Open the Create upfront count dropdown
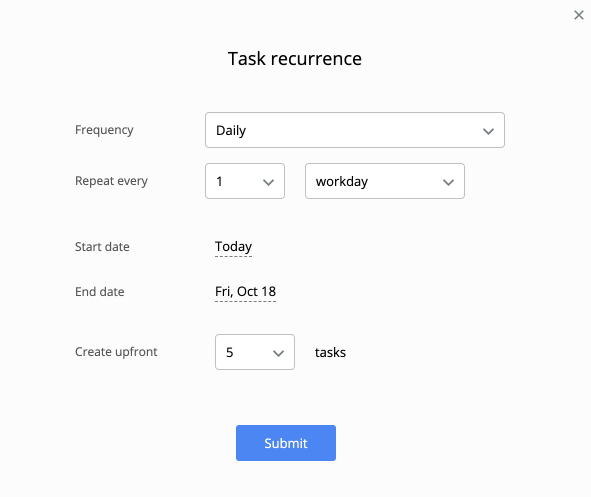The height and width of the screenshot is (497, 591). tap(255, 352)
